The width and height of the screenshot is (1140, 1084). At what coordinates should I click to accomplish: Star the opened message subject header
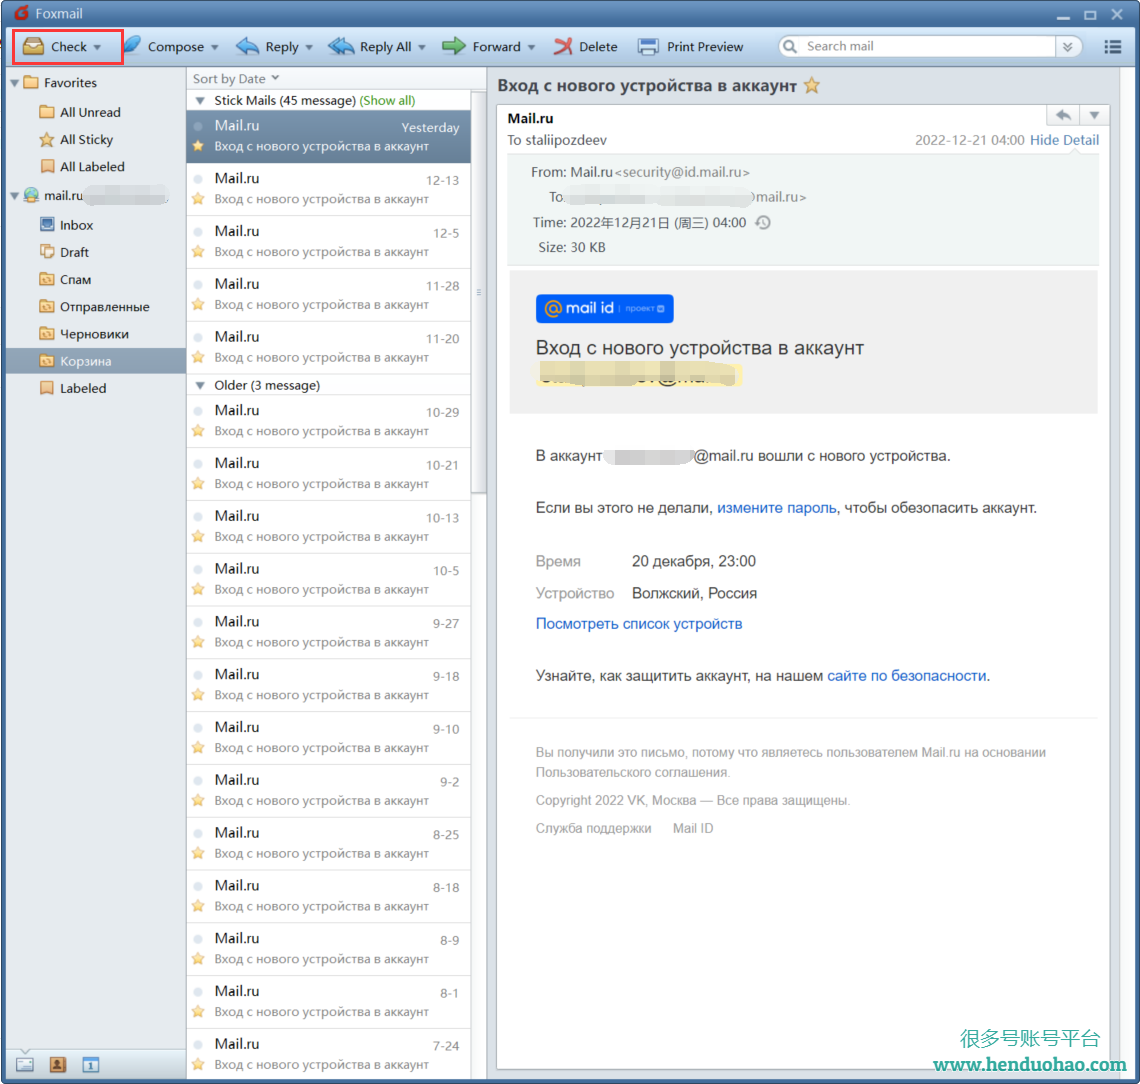click(x=811, y=85)
